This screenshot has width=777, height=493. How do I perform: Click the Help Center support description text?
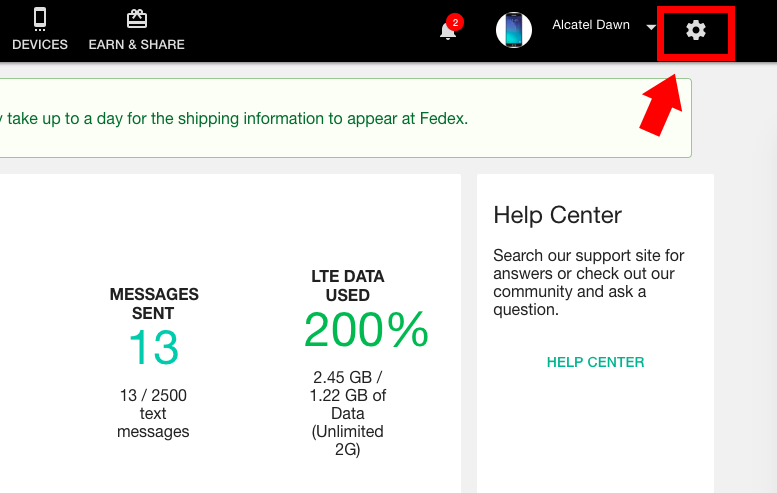pyautogui.click(x=588, y=282)
